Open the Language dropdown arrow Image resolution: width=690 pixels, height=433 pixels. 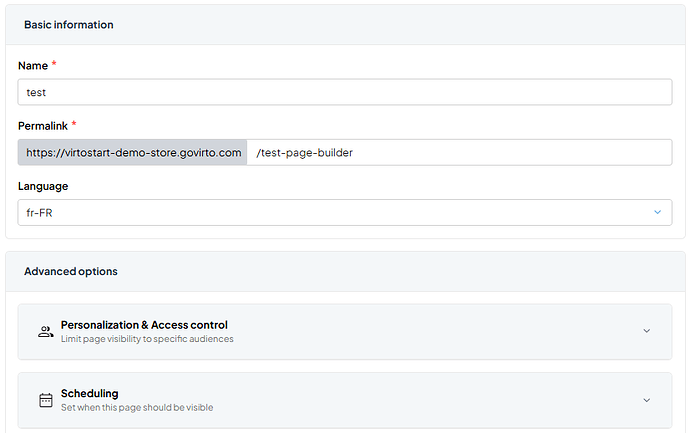[x=657, y=212]
